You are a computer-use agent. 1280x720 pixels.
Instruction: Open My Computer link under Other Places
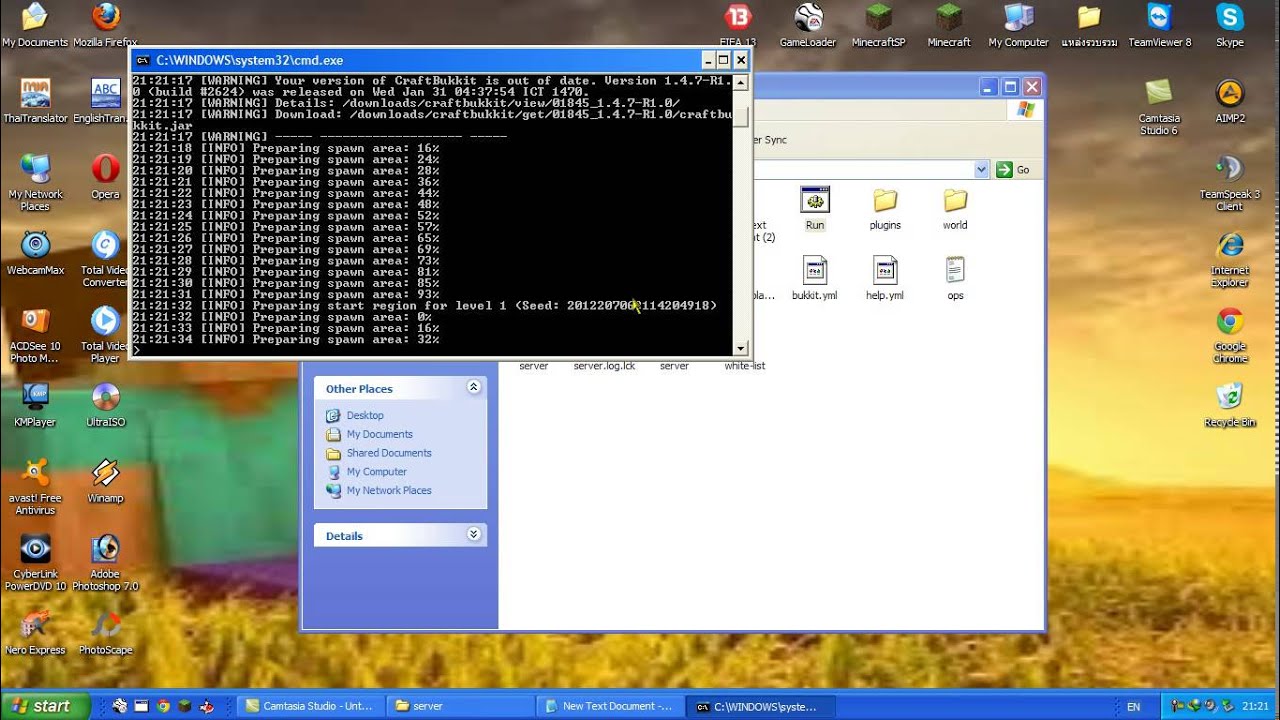(377, 472)
